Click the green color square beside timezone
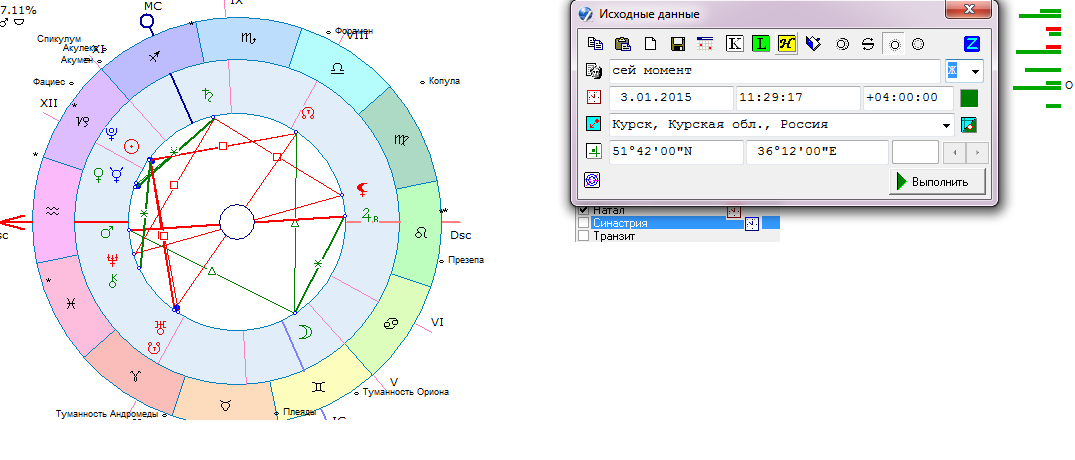This screenshot has width=1075, height=460. (968, 98)
